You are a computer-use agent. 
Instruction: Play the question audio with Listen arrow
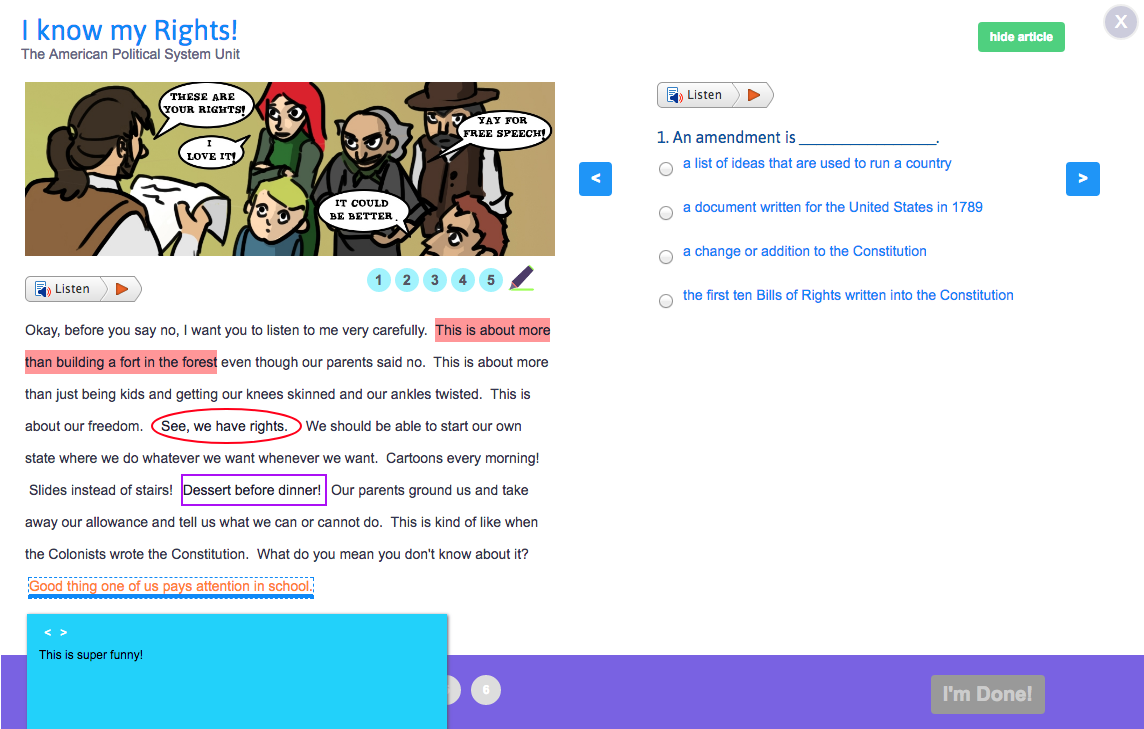tap(755, 95)
